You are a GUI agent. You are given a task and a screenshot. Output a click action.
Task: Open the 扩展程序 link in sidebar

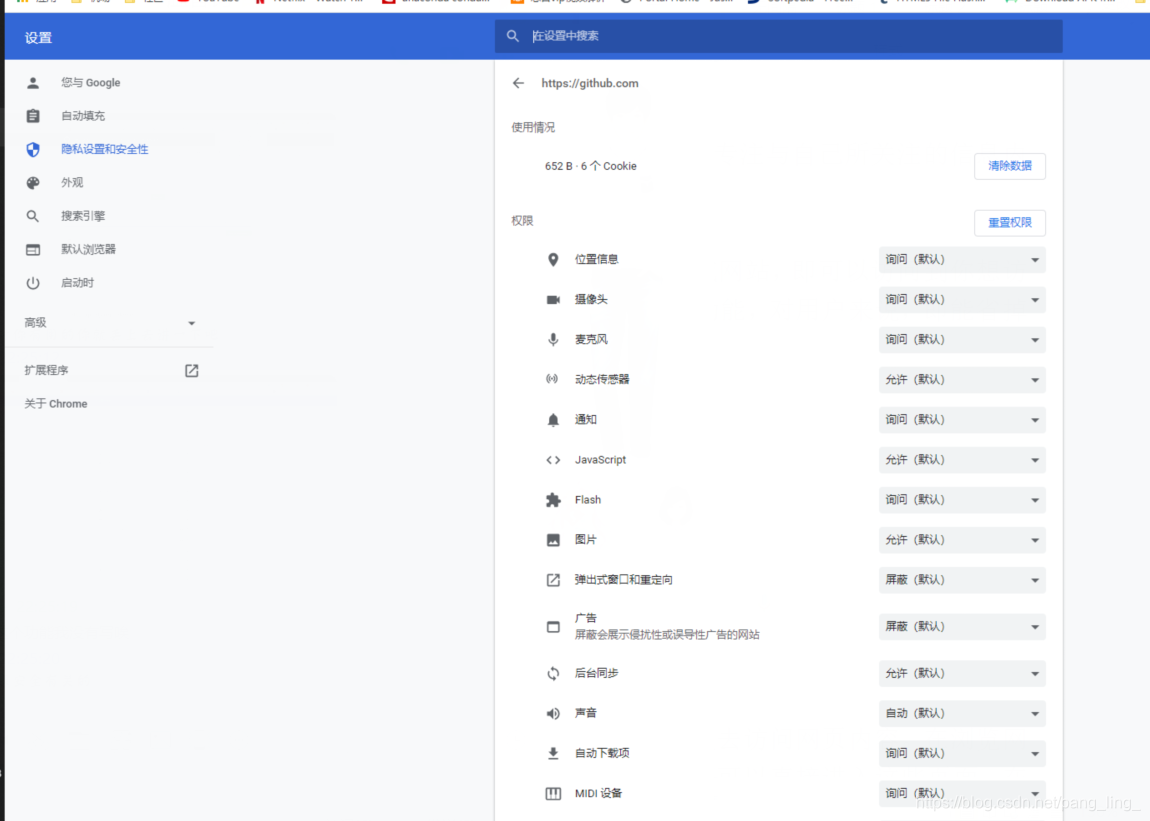point(46,371)
